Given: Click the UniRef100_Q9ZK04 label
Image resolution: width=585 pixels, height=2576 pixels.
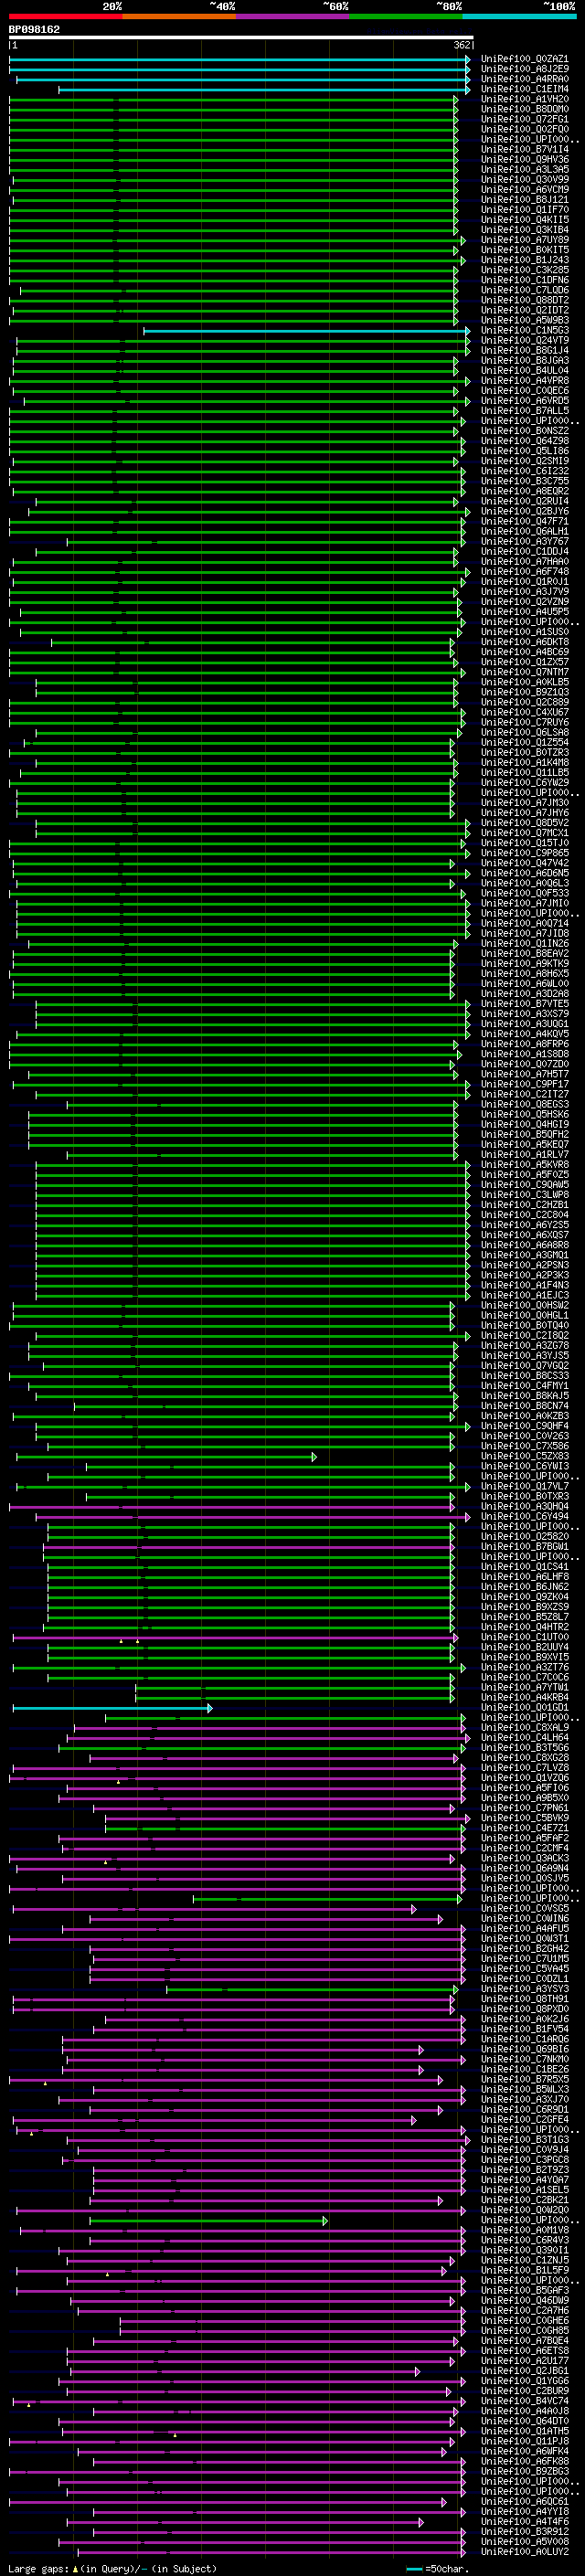Looking at the screenshot, I should (524, 1597).
